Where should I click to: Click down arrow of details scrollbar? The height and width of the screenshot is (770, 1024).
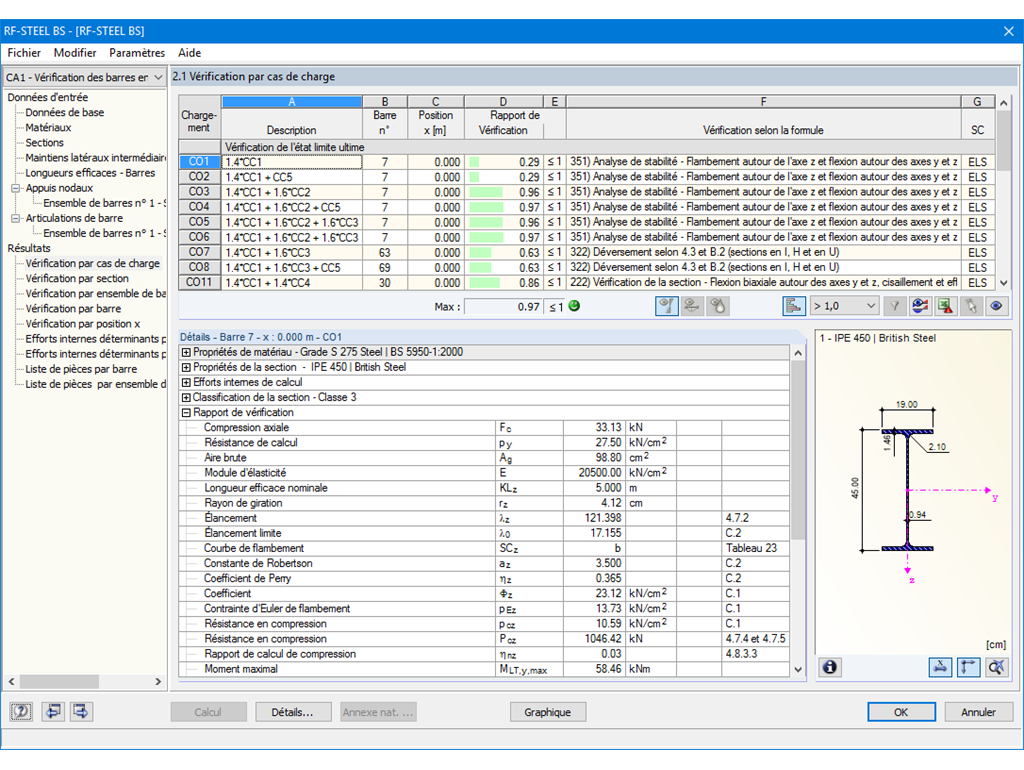coord(798,669)
